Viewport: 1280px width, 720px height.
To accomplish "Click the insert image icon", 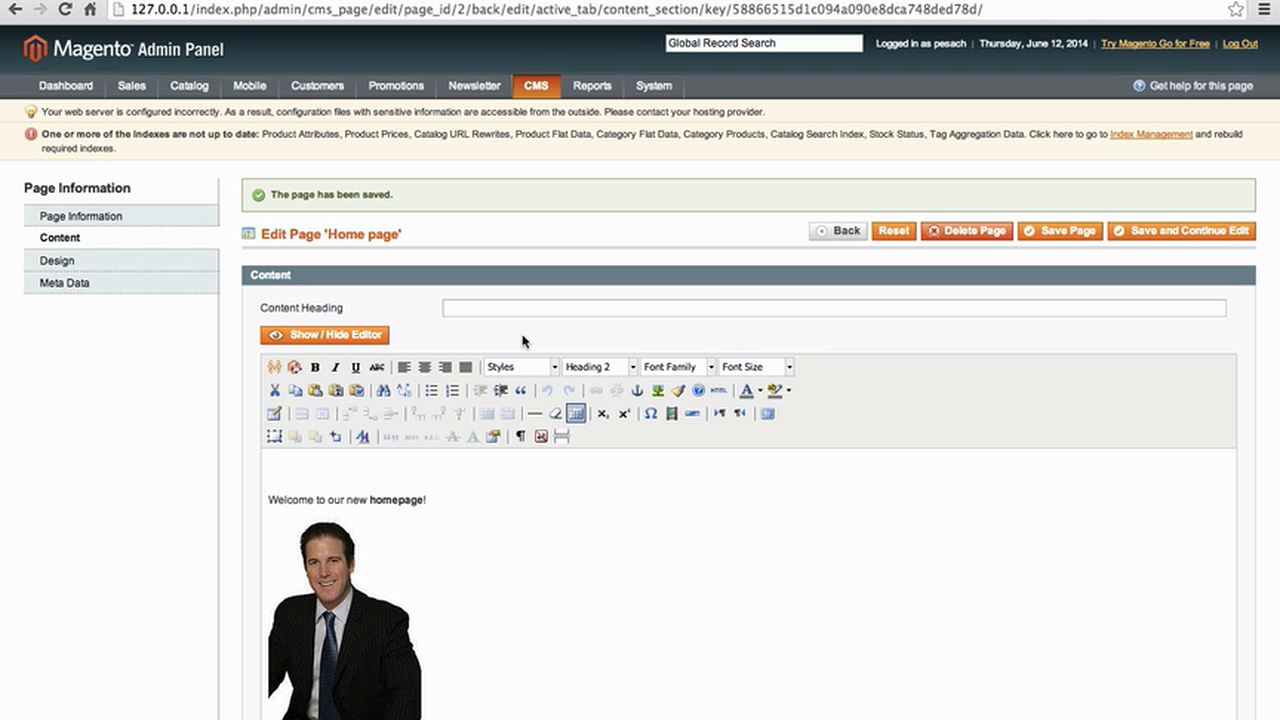I will point(657,390).
